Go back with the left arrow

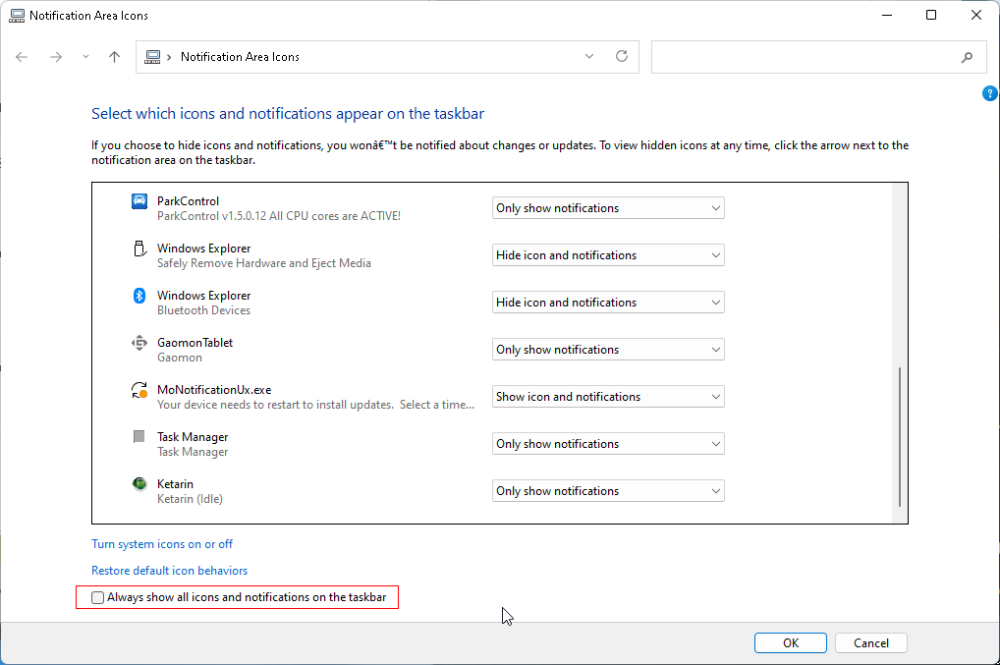click(22, 57)
